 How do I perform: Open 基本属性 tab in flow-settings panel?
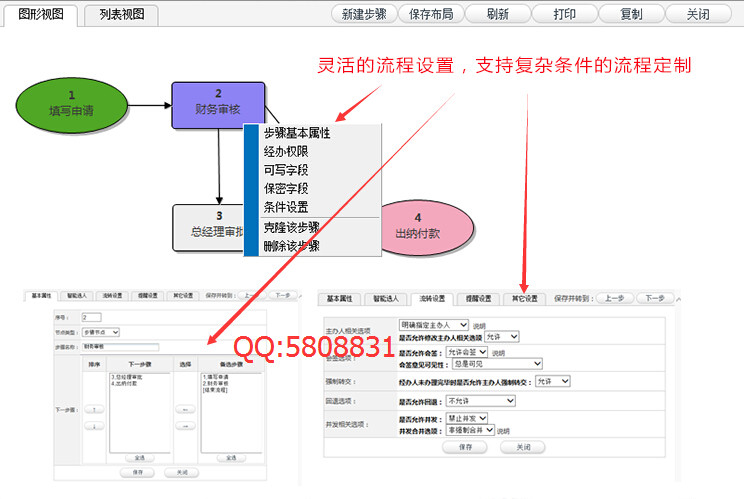pos(340,299)
